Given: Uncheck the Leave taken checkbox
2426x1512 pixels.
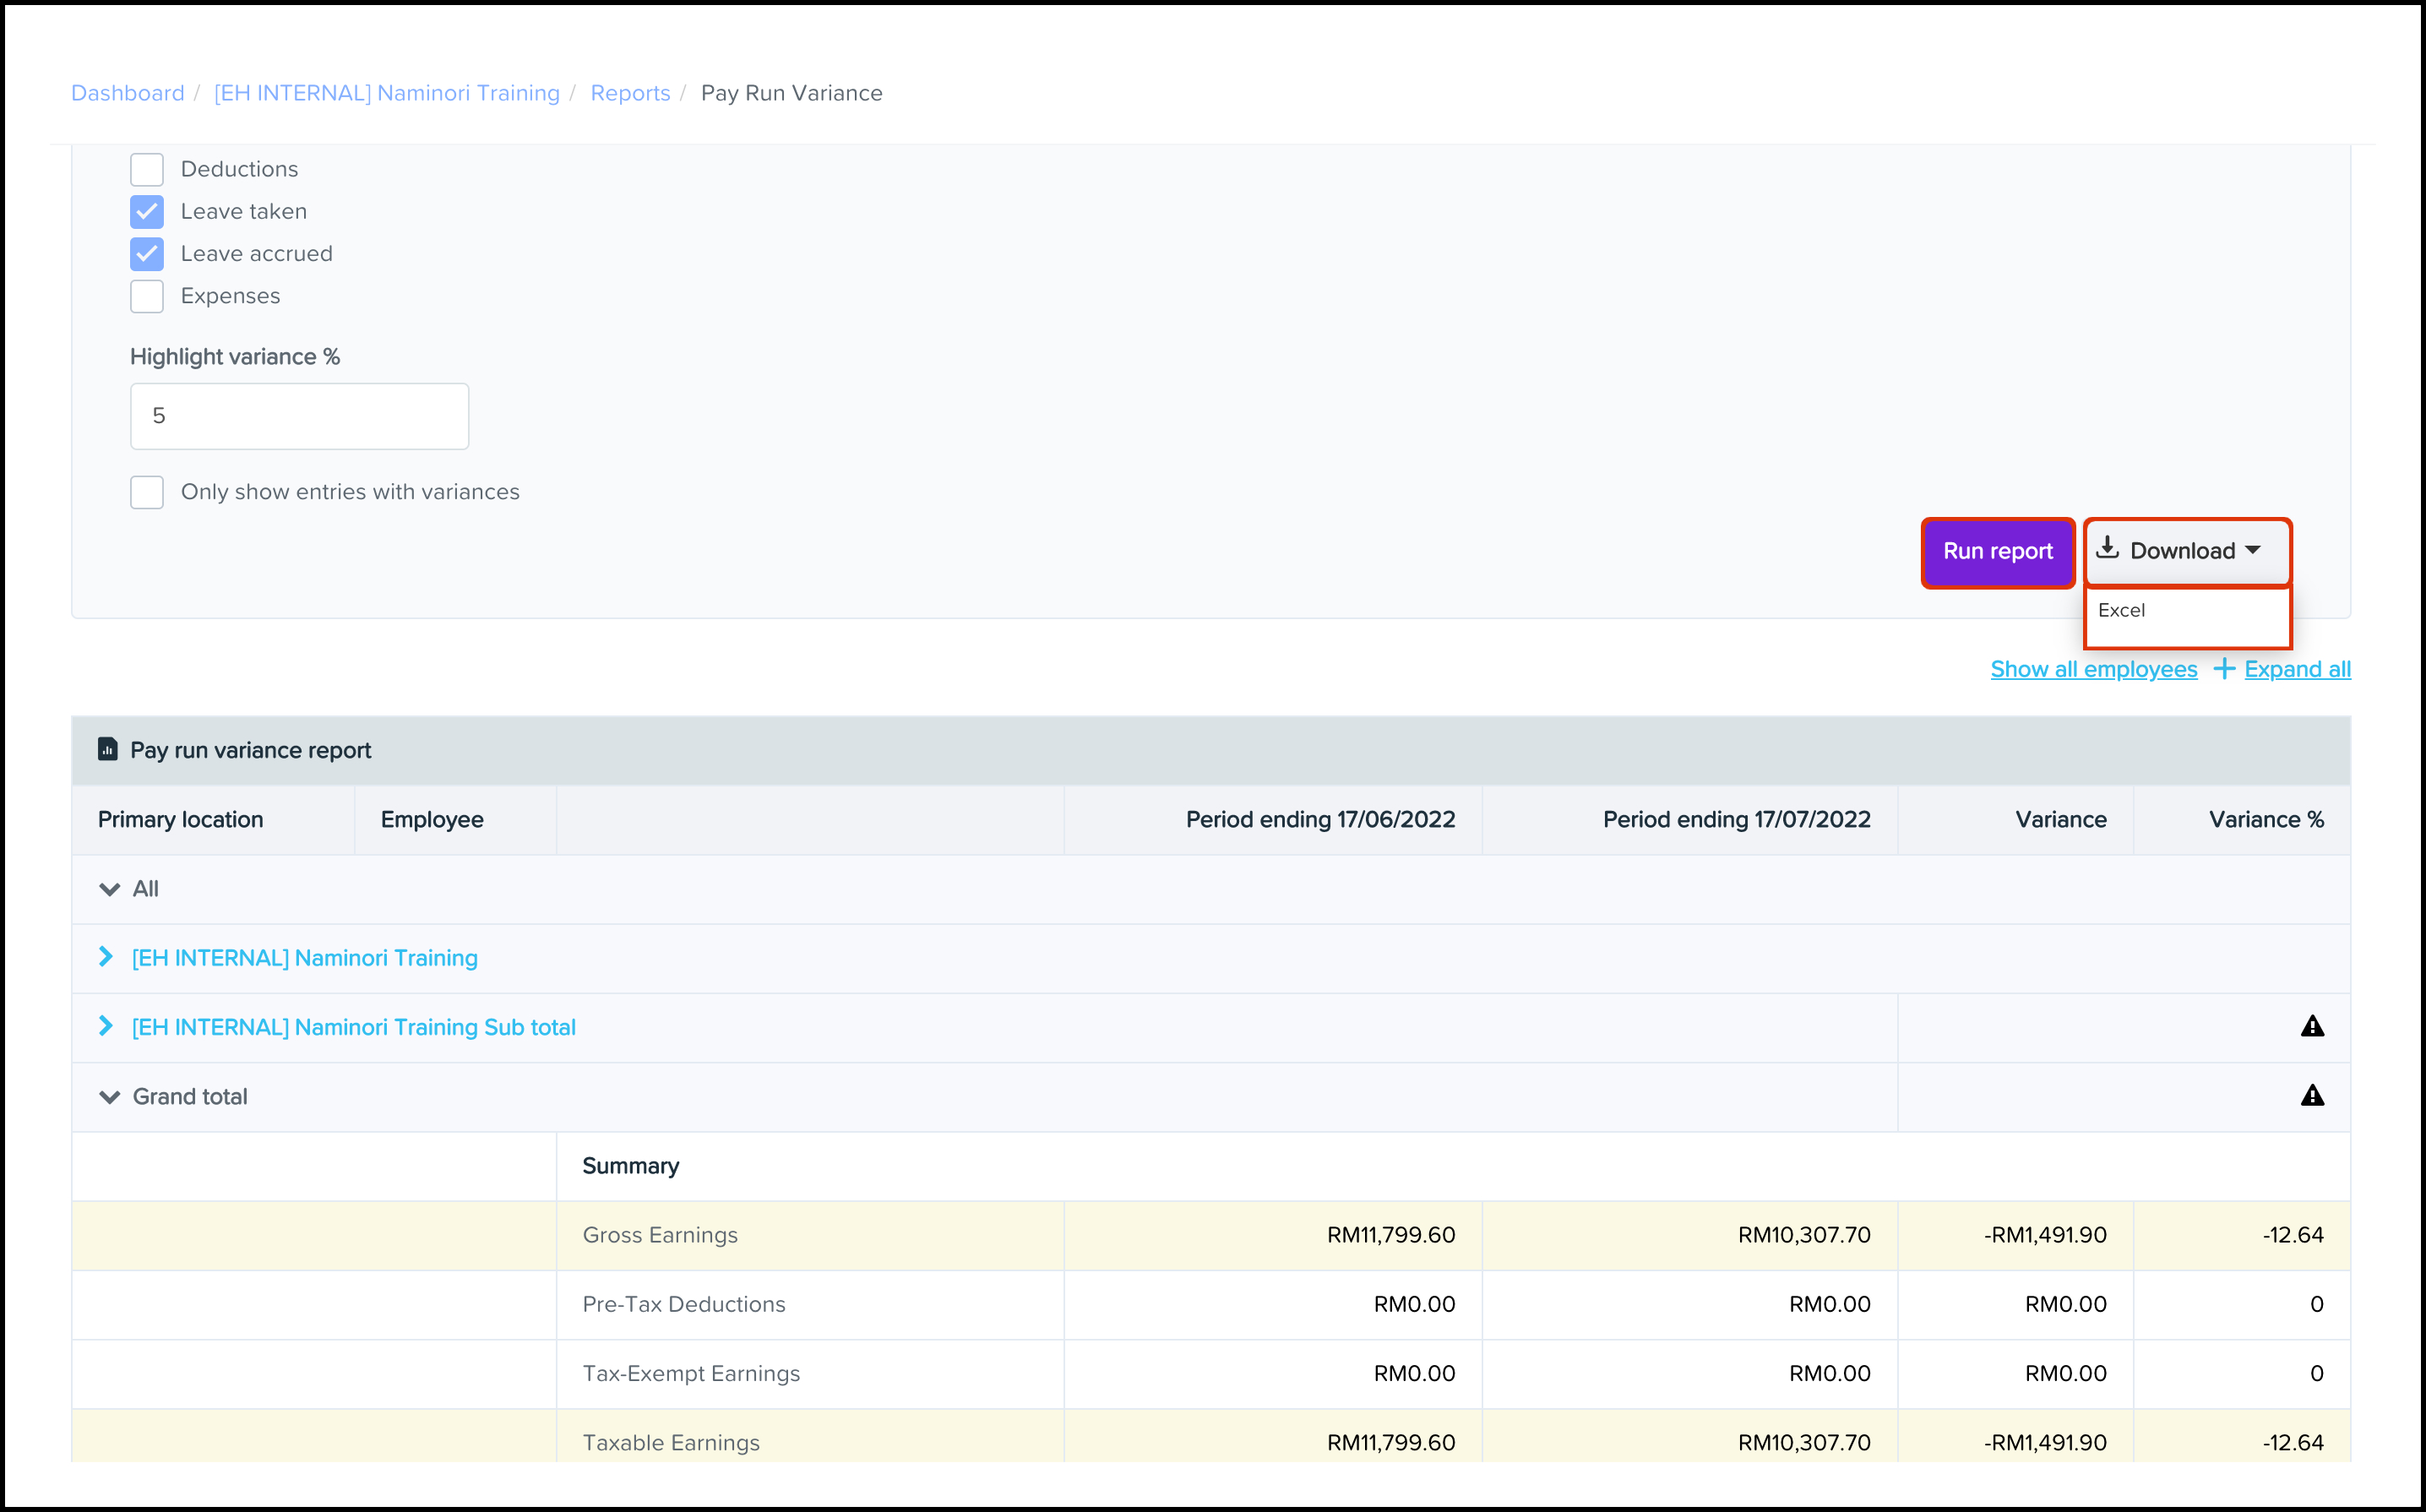Looking at the screenshot, I should coord(147,212).
